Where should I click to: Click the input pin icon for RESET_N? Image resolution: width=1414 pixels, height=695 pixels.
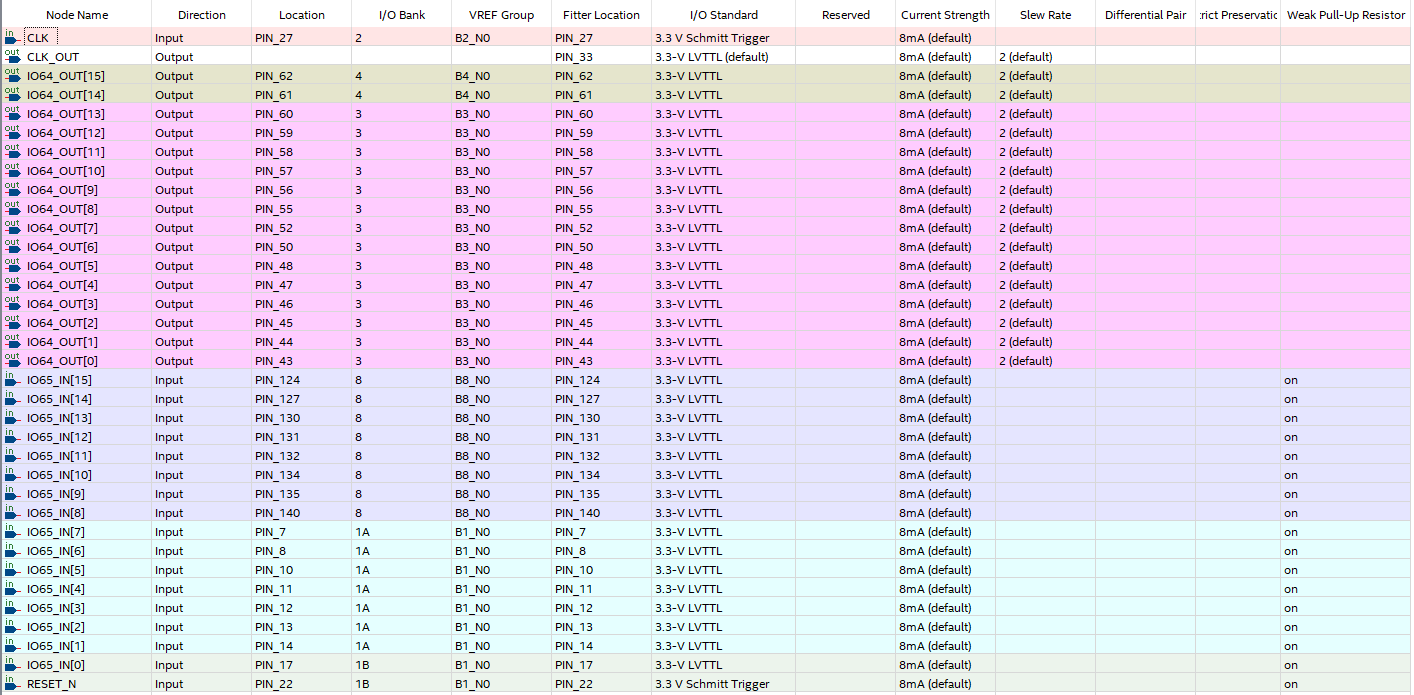12,683
